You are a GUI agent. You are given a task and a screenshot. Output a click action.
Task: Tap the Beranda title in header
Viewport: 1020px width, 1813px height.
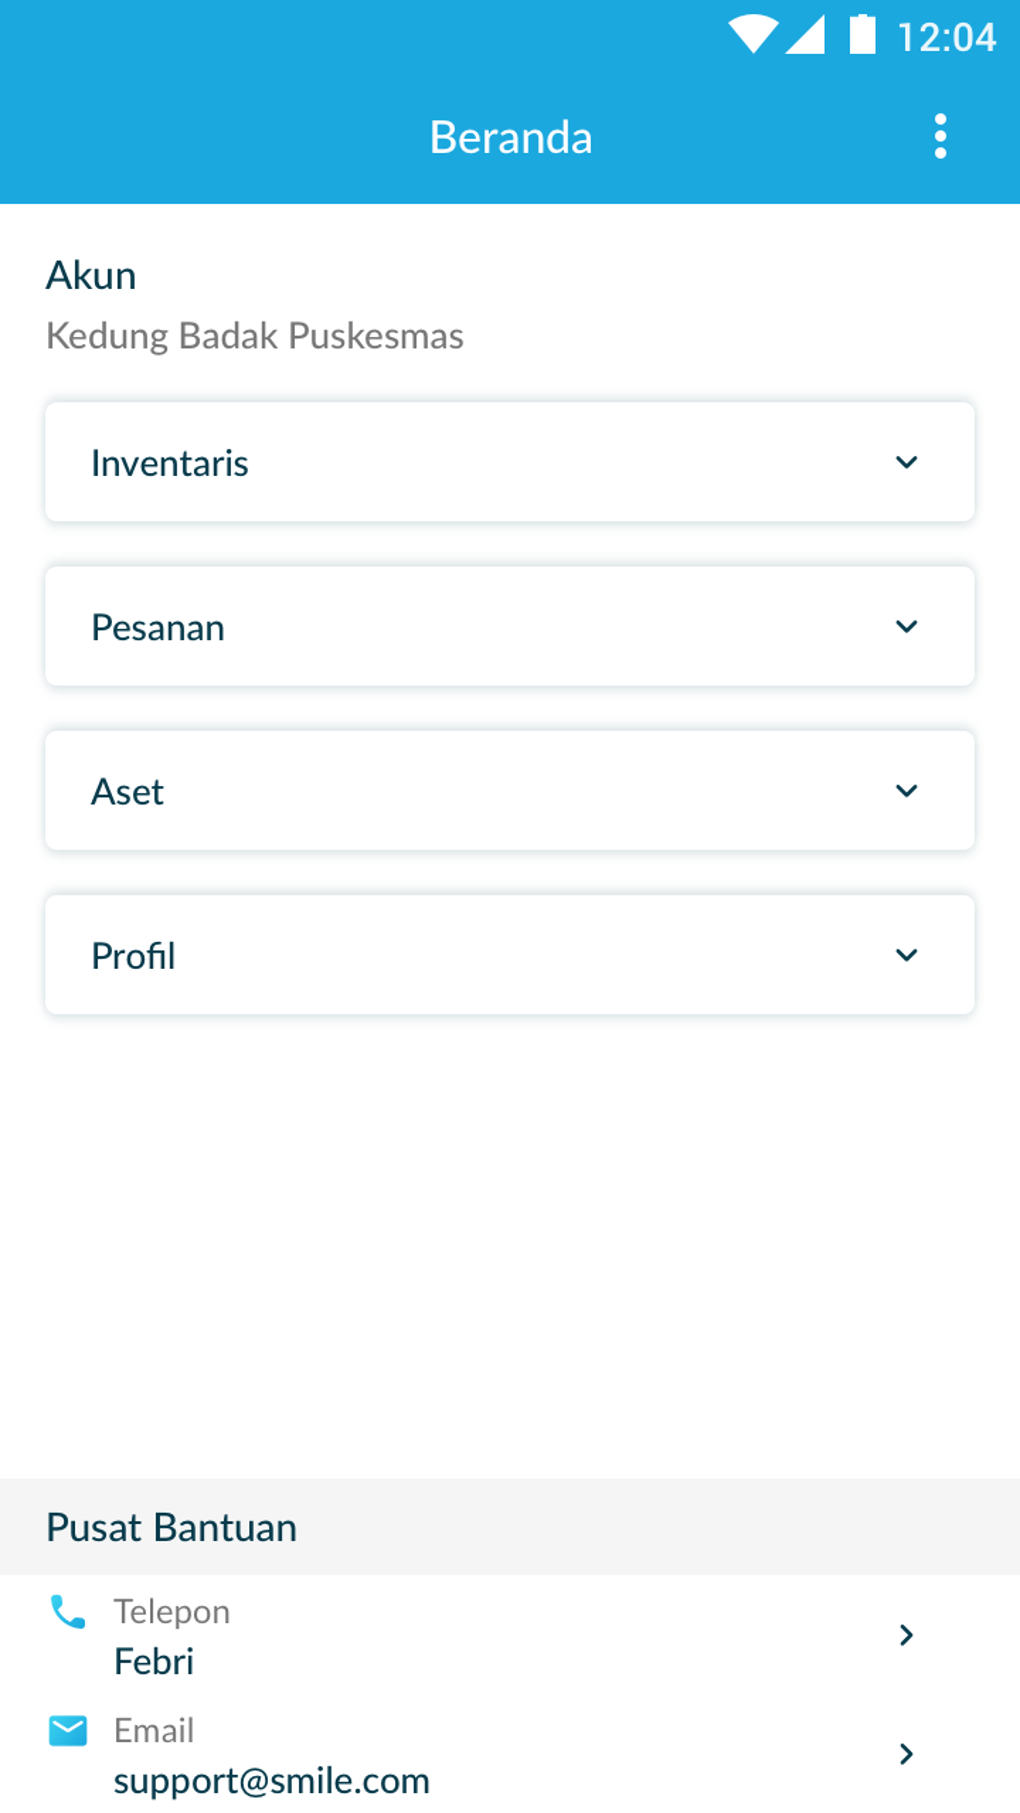(510, 137)
